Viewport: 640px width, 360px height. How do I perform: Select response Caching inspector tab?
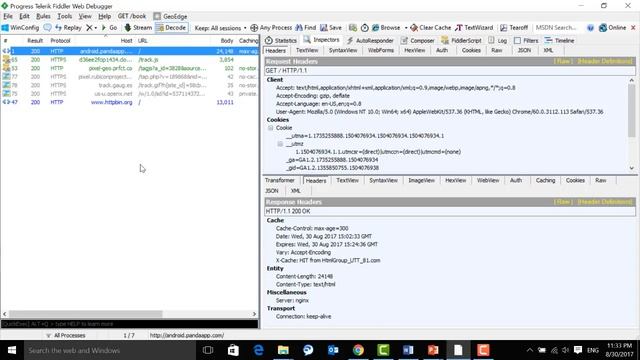tap(545, 180)
